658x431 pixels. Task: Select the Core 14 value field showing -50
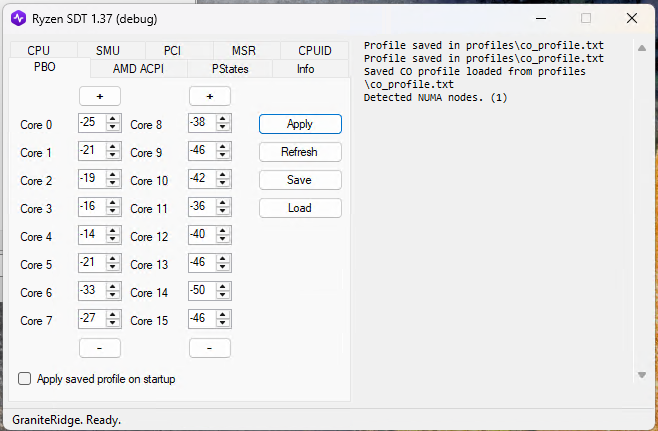202,291
